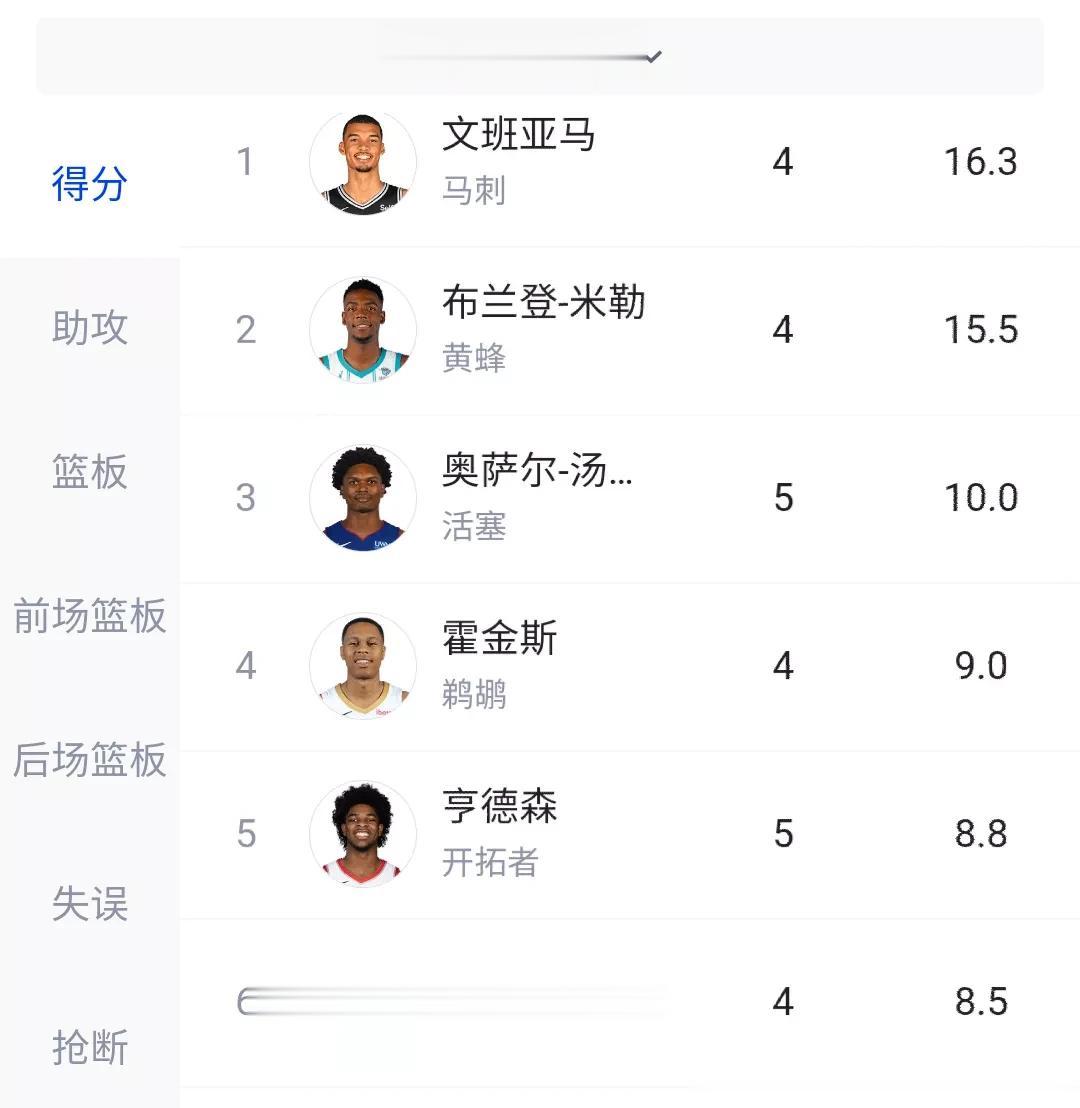
Task: Select the sixth row scoring 8.5
Action: (x=630, y=1002)
